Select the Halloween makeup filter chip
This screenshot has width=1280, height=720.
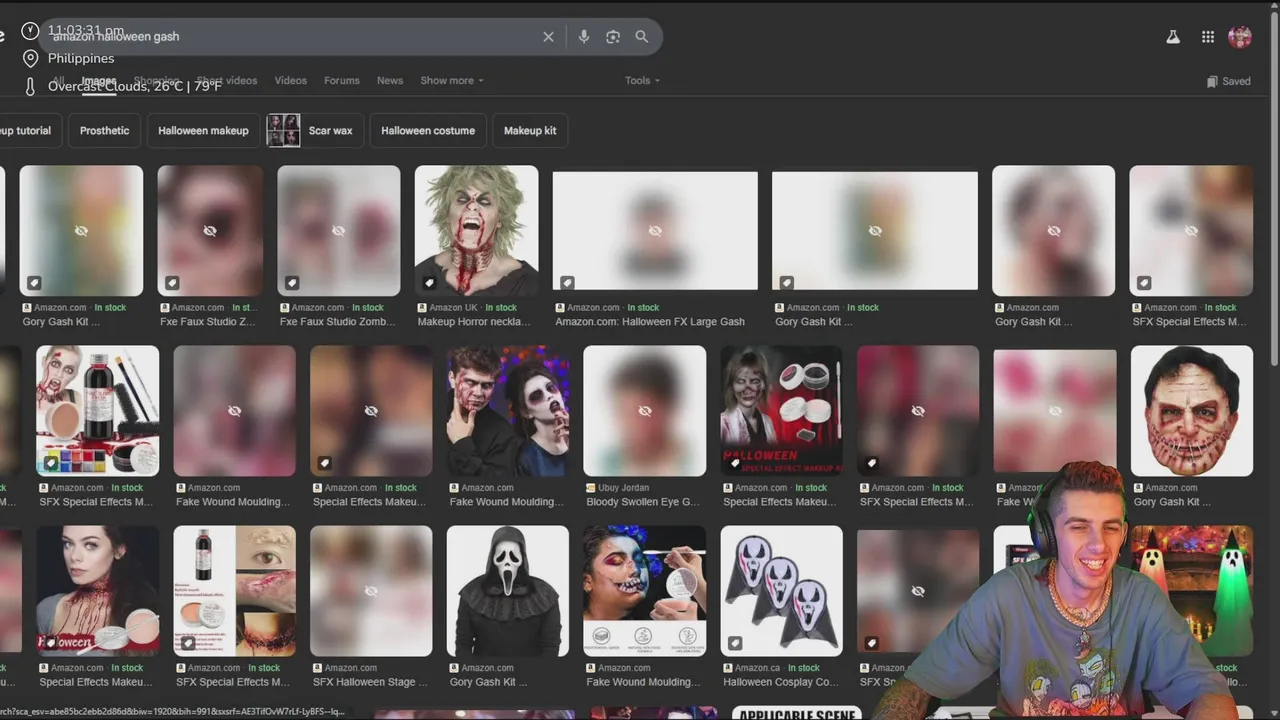(203, 131)
